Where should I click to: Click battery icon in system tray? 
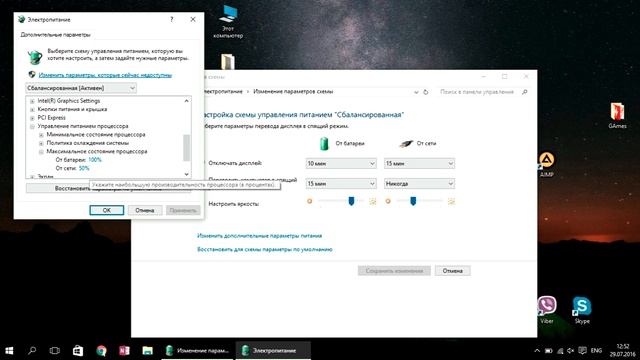click(549, 351)
